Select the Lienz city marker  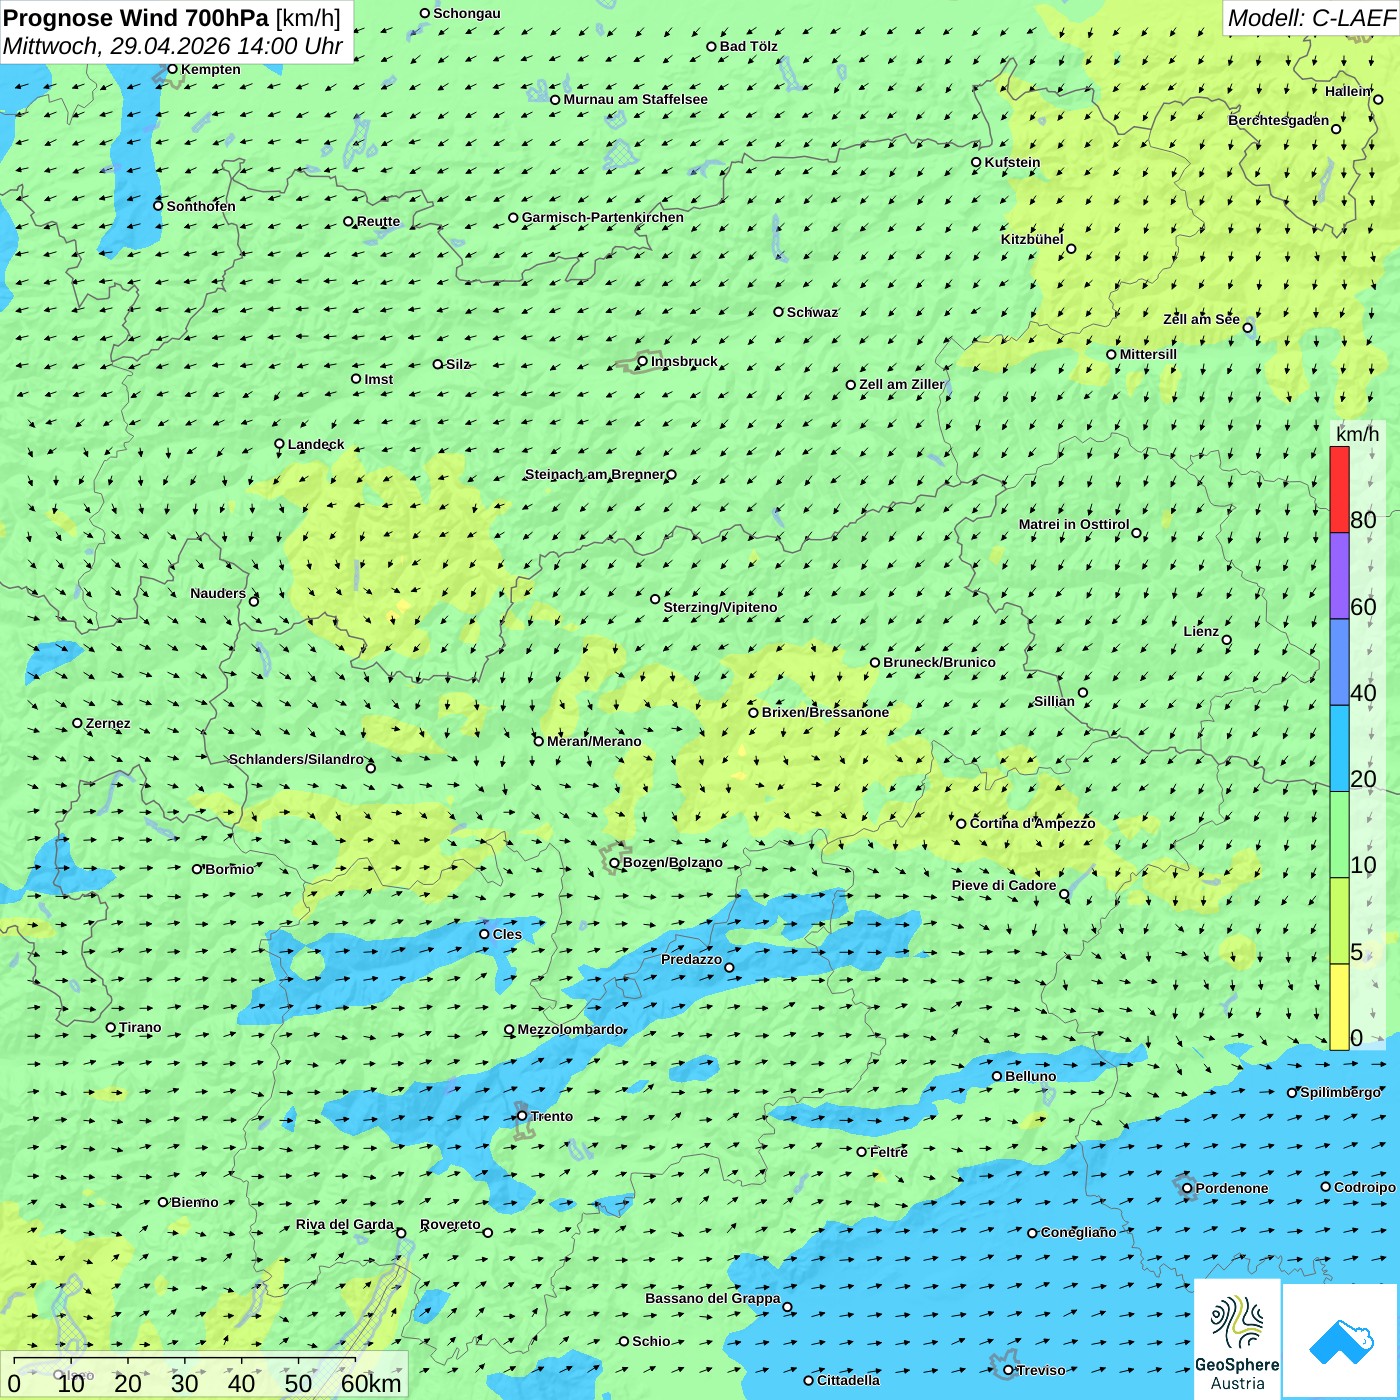coord(1227,640)
